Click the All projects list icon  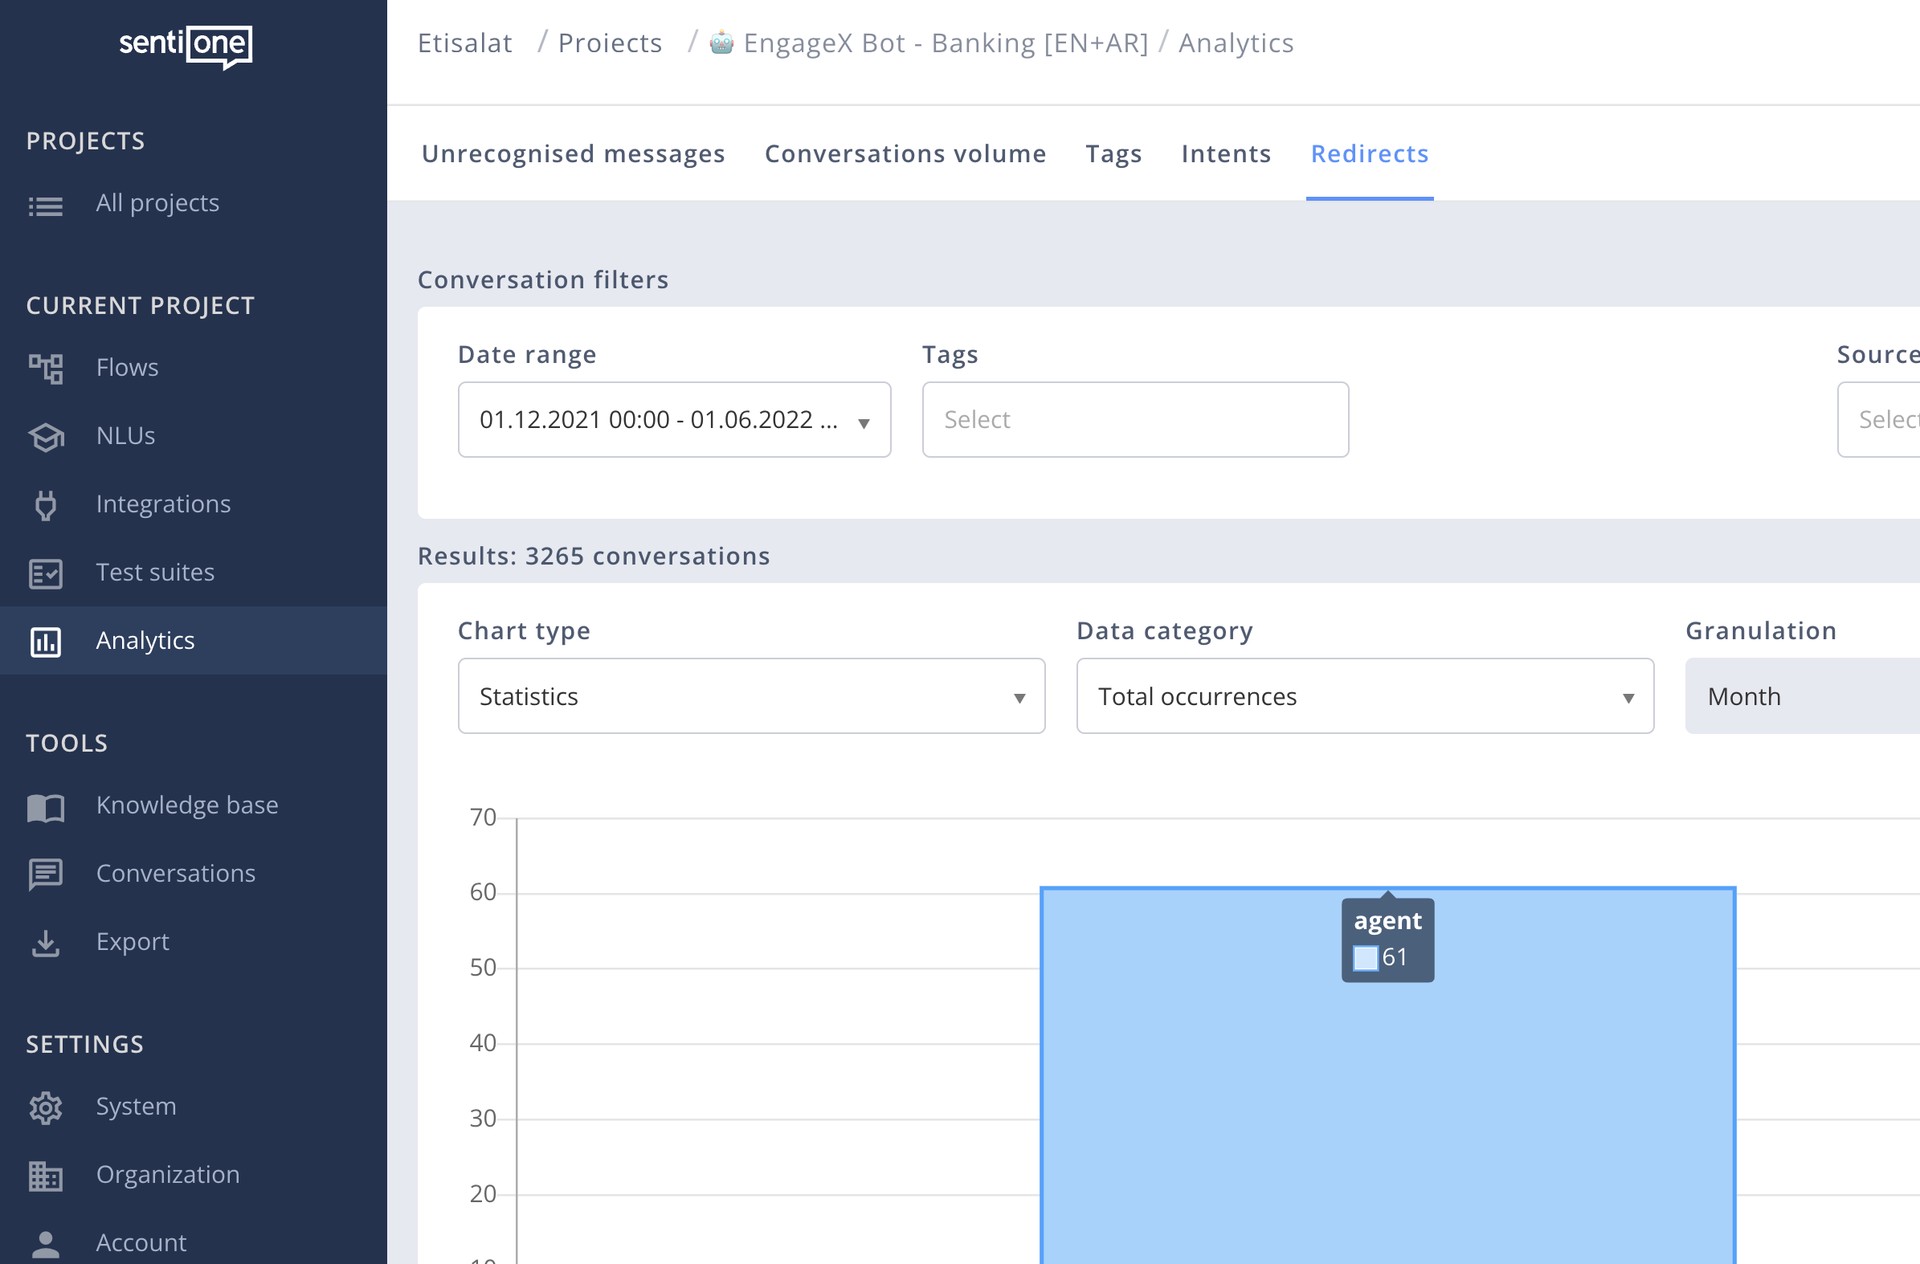pos(46,205)
